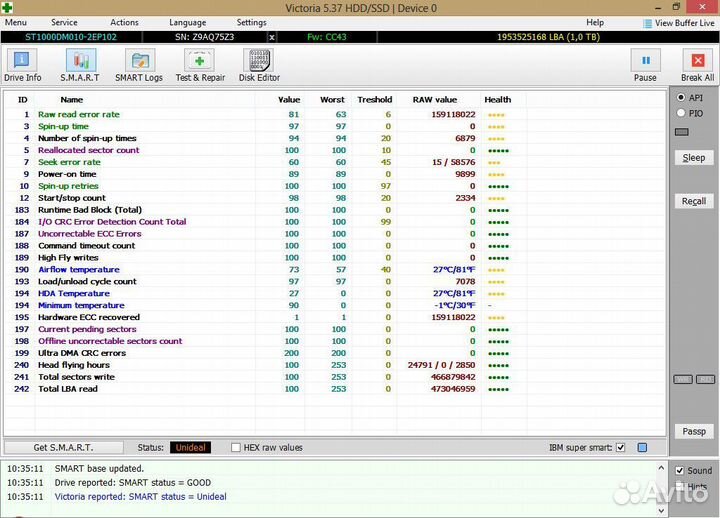Select the API radio button
The width and height of the screenshot is (720, 518).
click(681, 98)
